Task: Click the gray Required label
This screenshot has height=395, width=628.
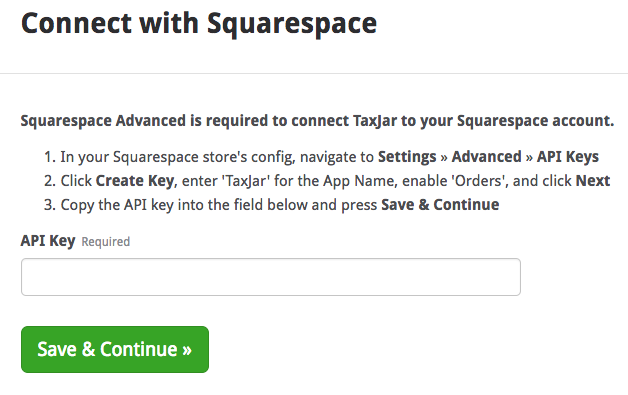Action: pos(106,242)
